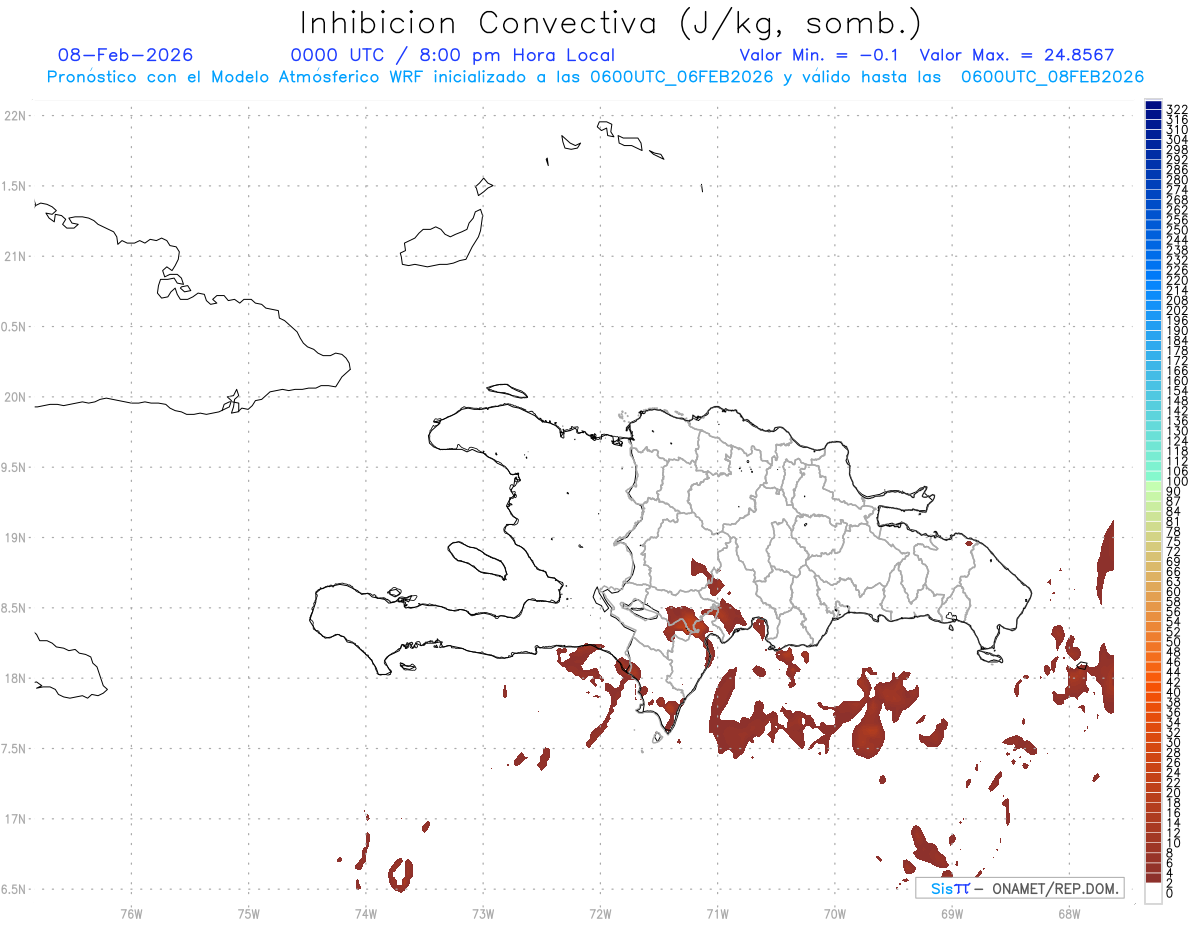Viewport: 1200px width, 927px height.
Task: Click the '71W' longitude label
Action: coord(717,913)
